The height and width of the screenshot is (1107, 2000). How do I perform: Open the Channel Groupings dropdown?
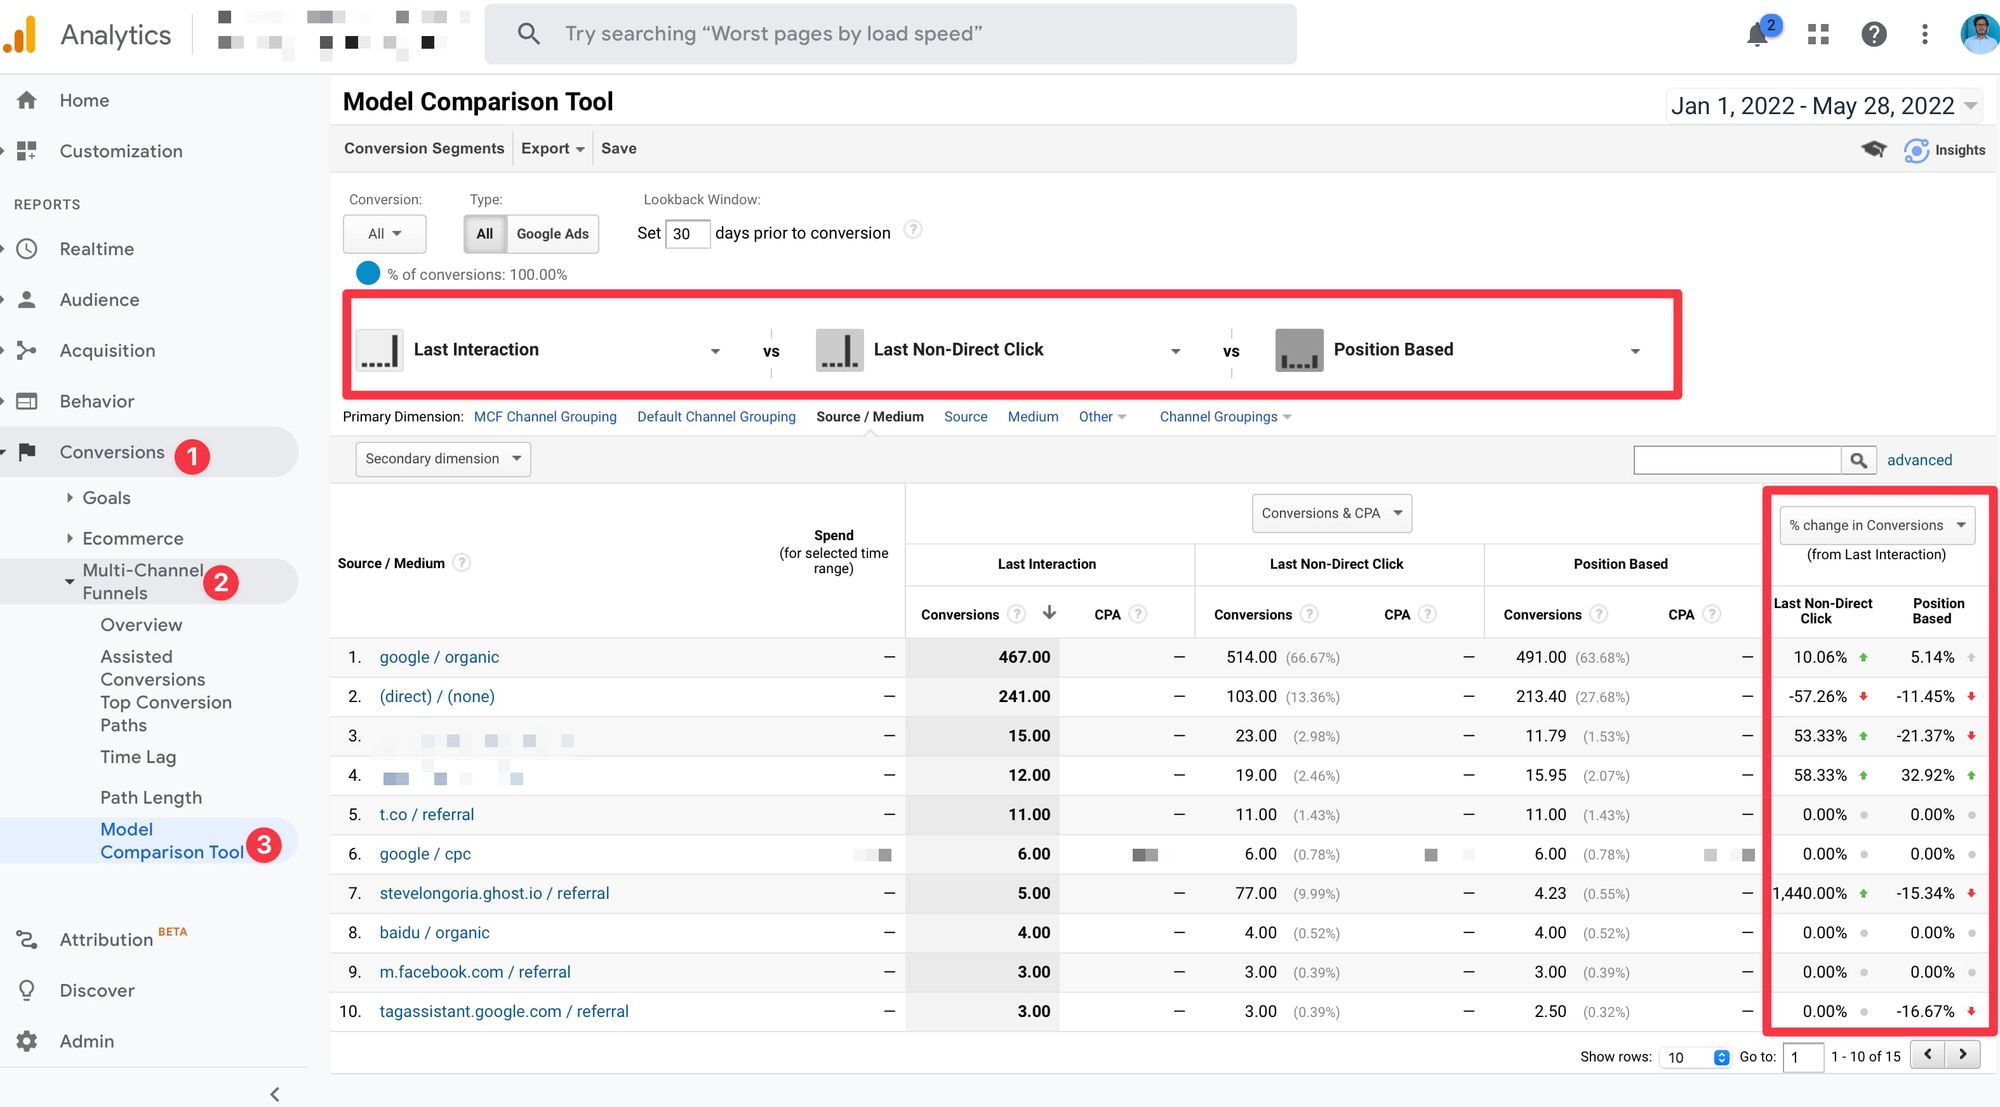[x=1225, y=417]
